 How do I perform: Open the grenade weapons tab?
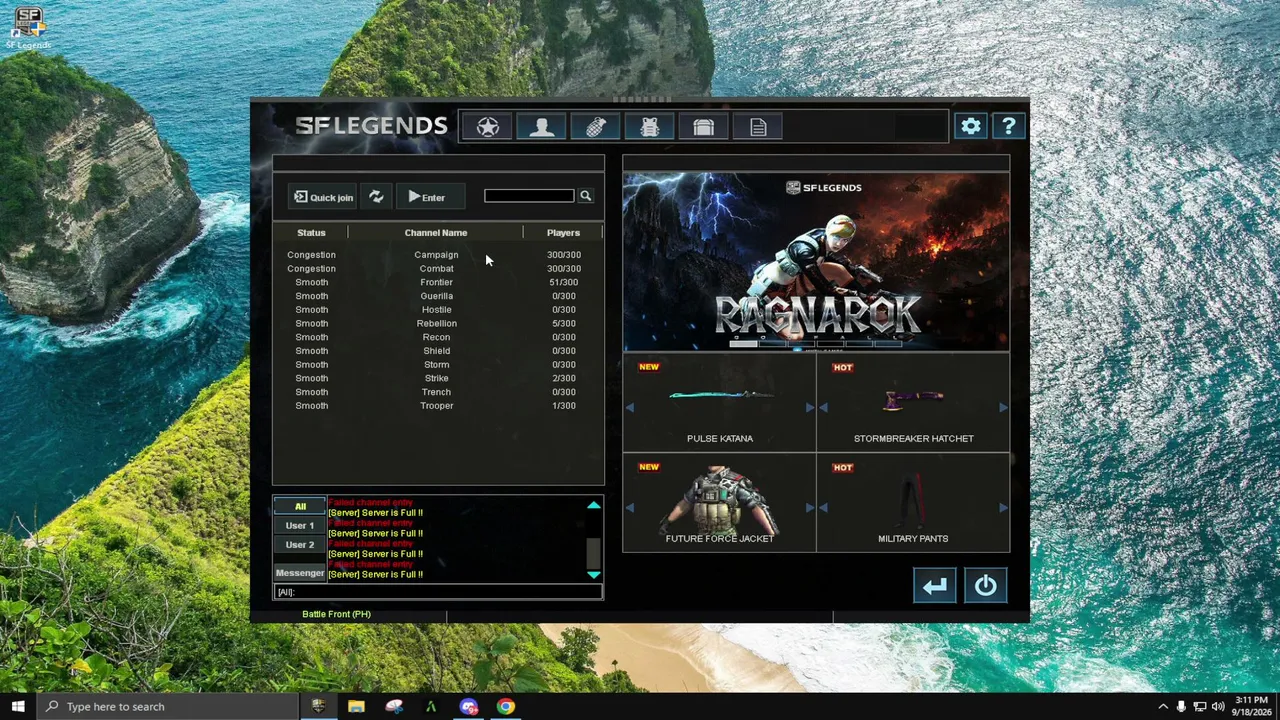click(595, 127)
